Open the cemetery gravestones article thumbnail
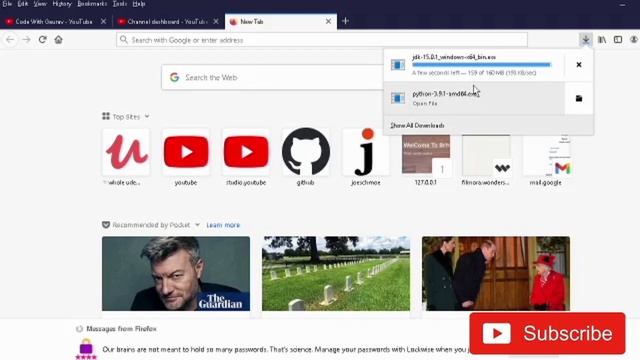 point(336,273)
